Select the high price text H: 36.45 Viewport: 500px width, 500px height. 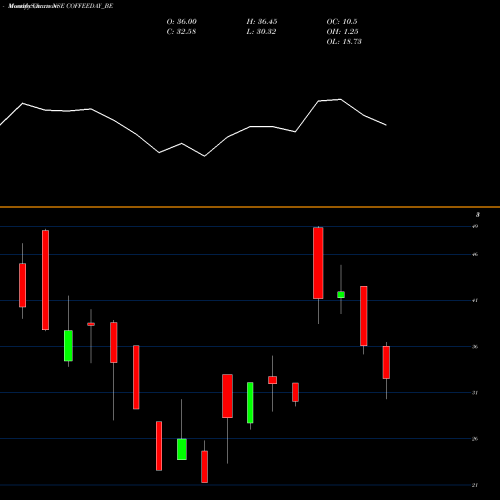click(262, 22)
